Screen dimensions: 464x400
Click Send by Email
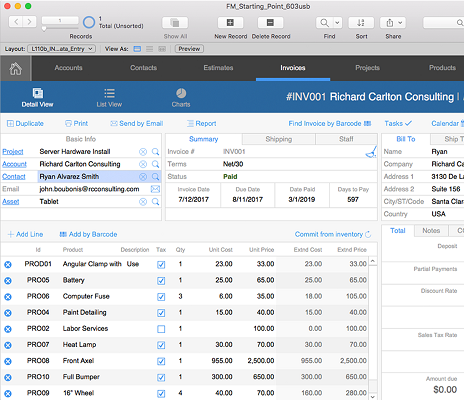tap(137, 123)
